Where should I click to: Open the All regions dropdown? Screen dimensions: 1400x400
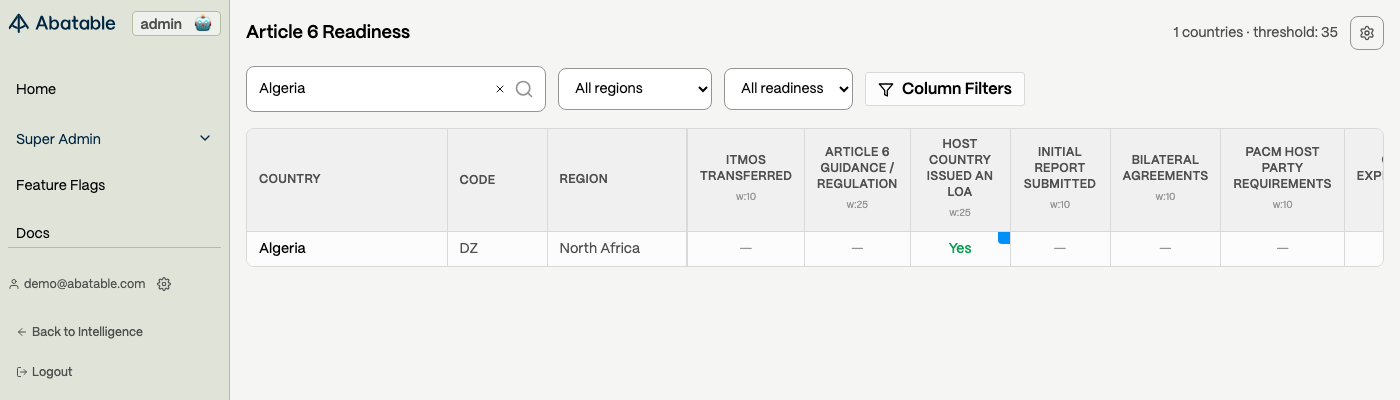pyautogui.click(x=634, y=89)
